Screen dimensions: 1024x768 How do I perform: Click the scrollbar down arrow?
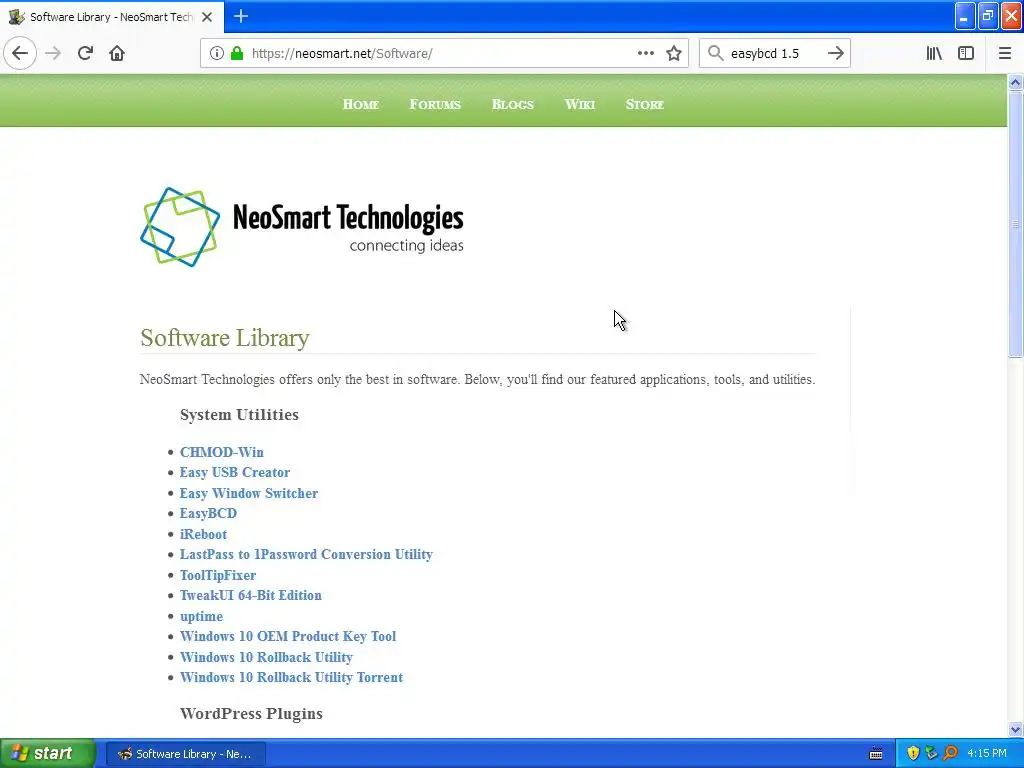click(1015, 729)
